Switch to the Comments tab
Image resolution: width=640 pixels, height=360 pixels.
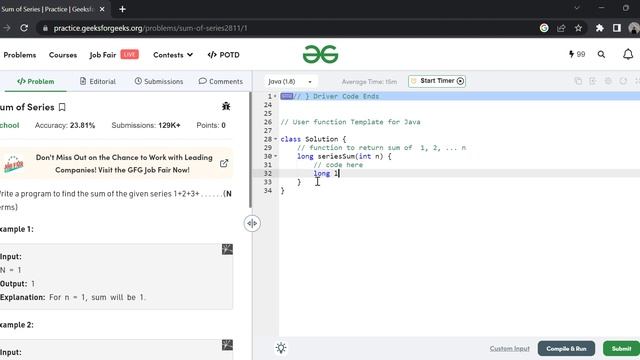pyautogui.click(x=221, y=81)
